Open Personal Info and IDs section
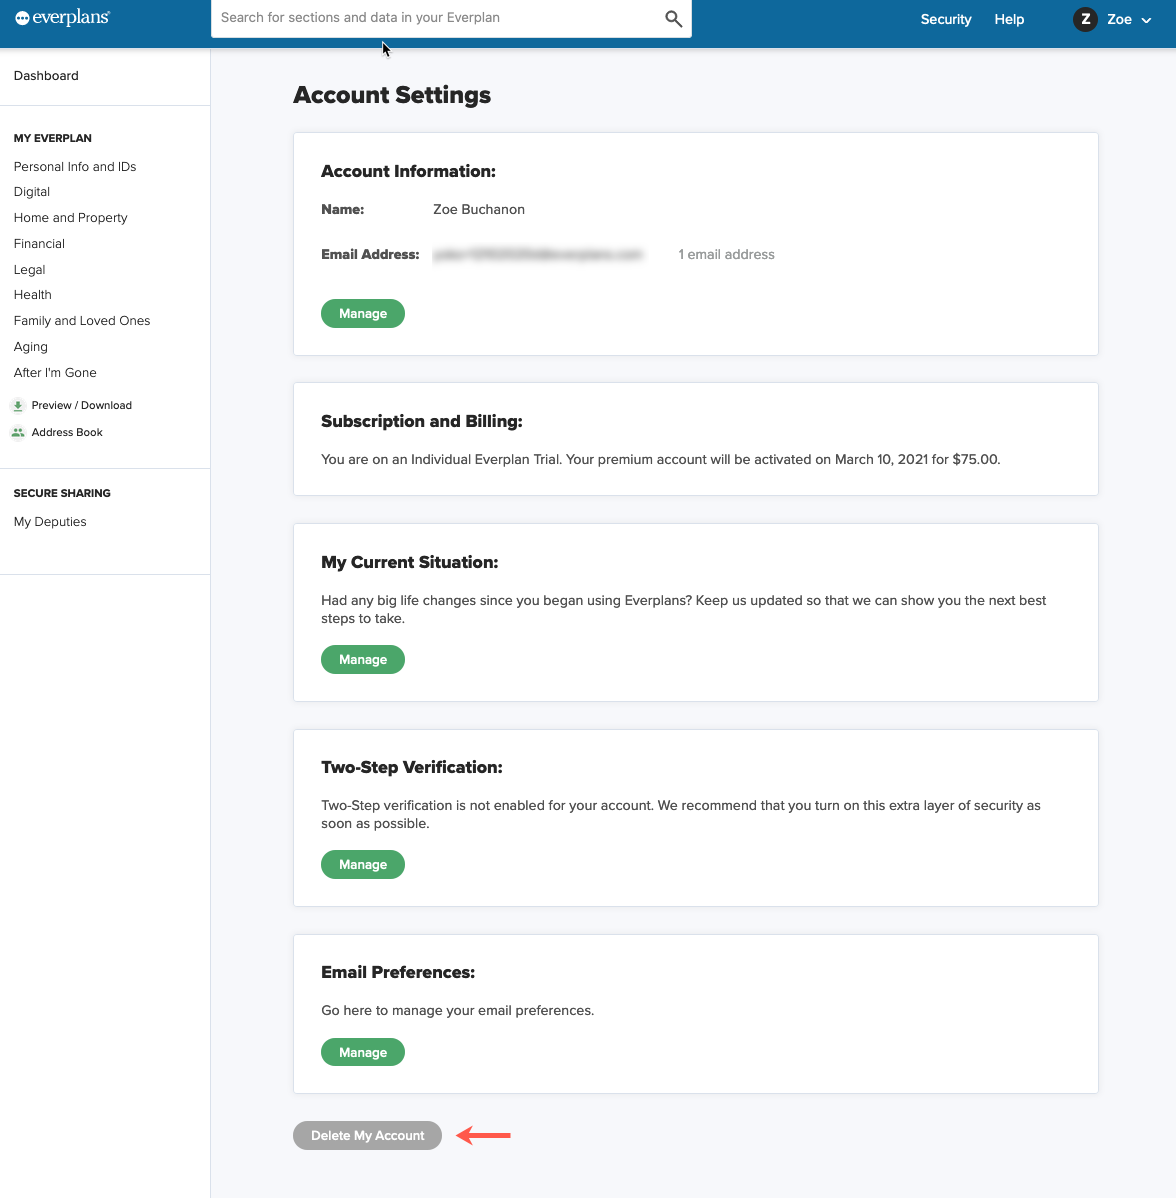 point(75,167)
